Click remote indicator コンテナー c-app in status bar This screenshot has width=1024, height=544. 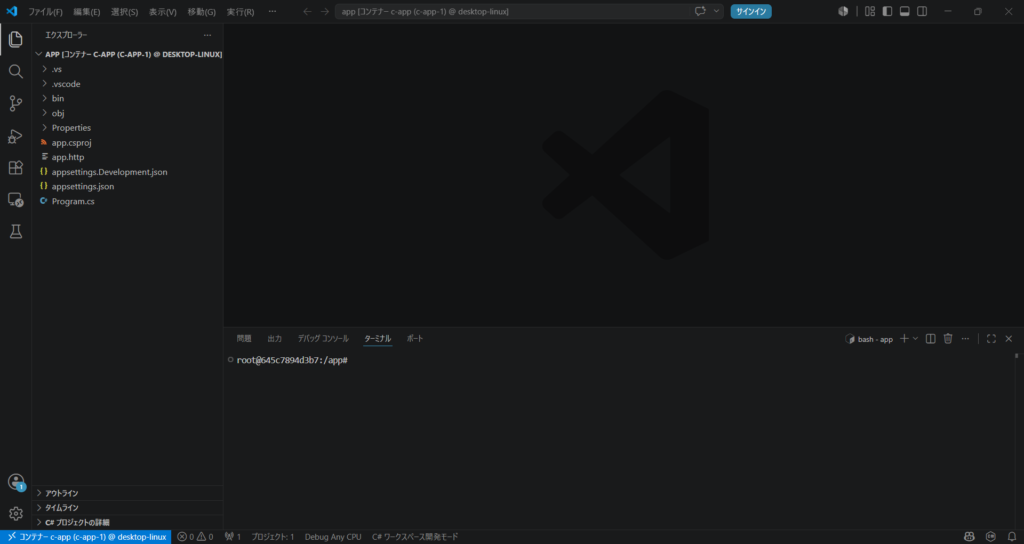86,537
